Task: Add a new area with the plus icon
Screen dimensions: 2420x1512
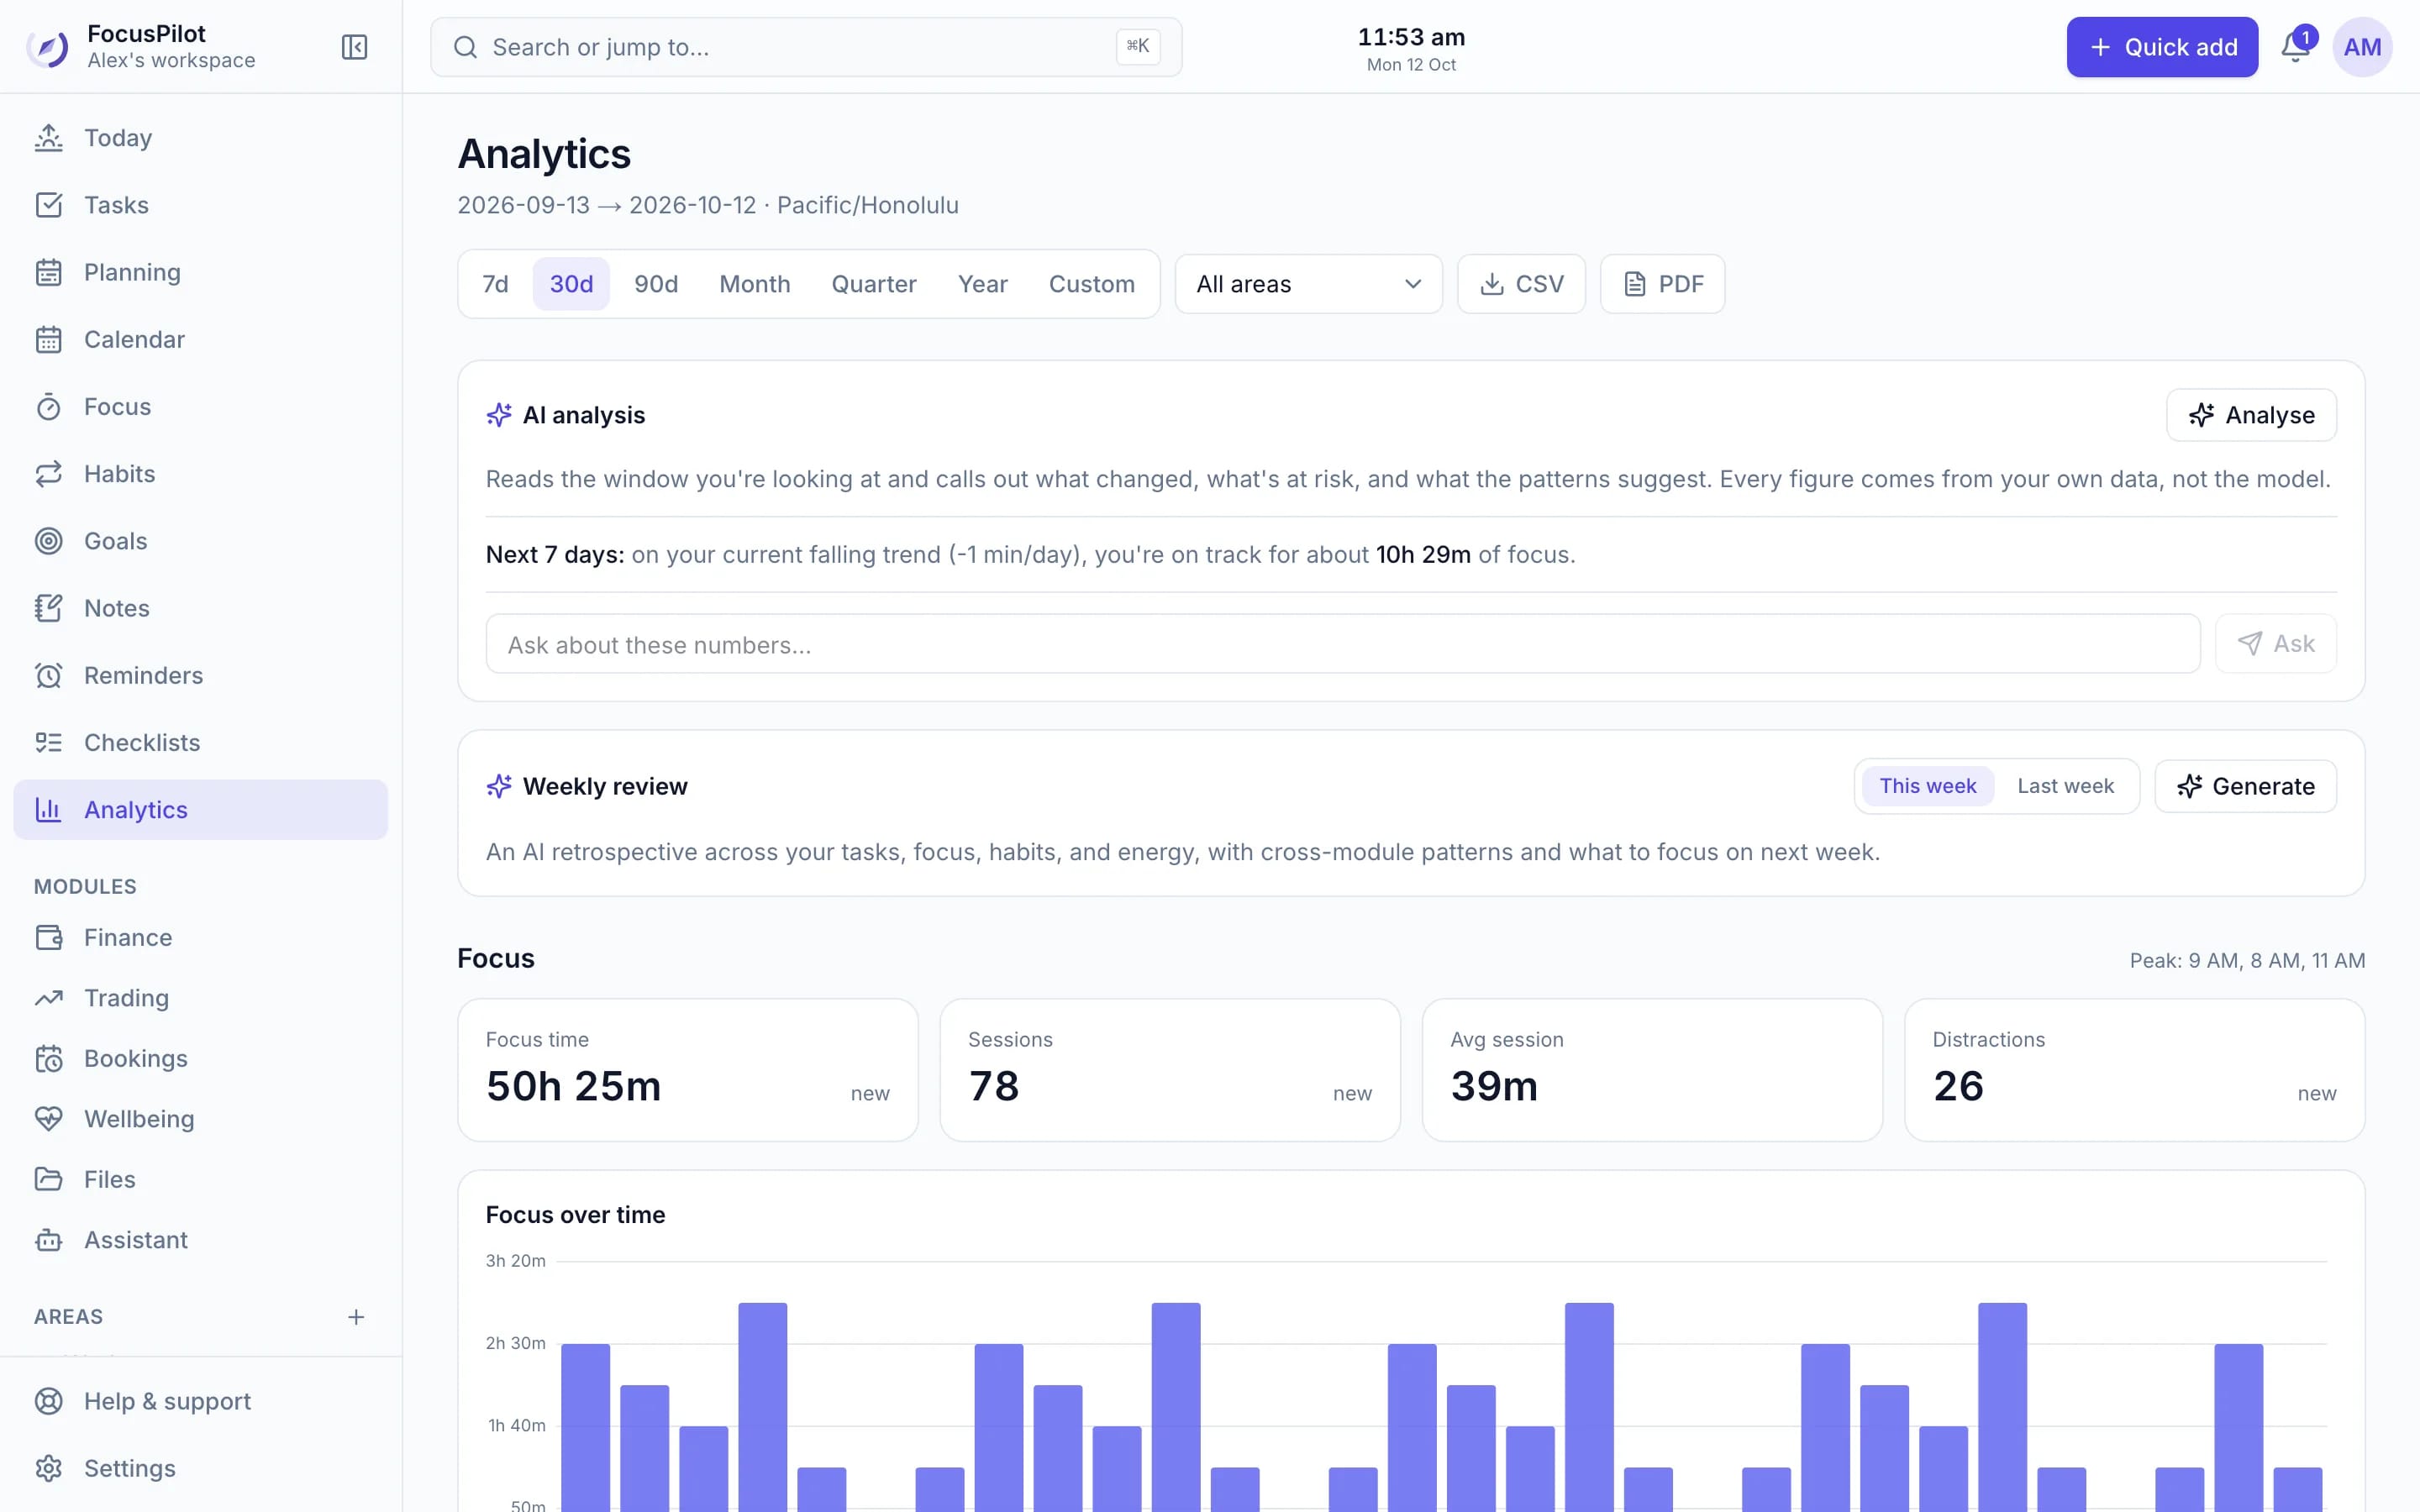Action: (x=356, y=1317)
